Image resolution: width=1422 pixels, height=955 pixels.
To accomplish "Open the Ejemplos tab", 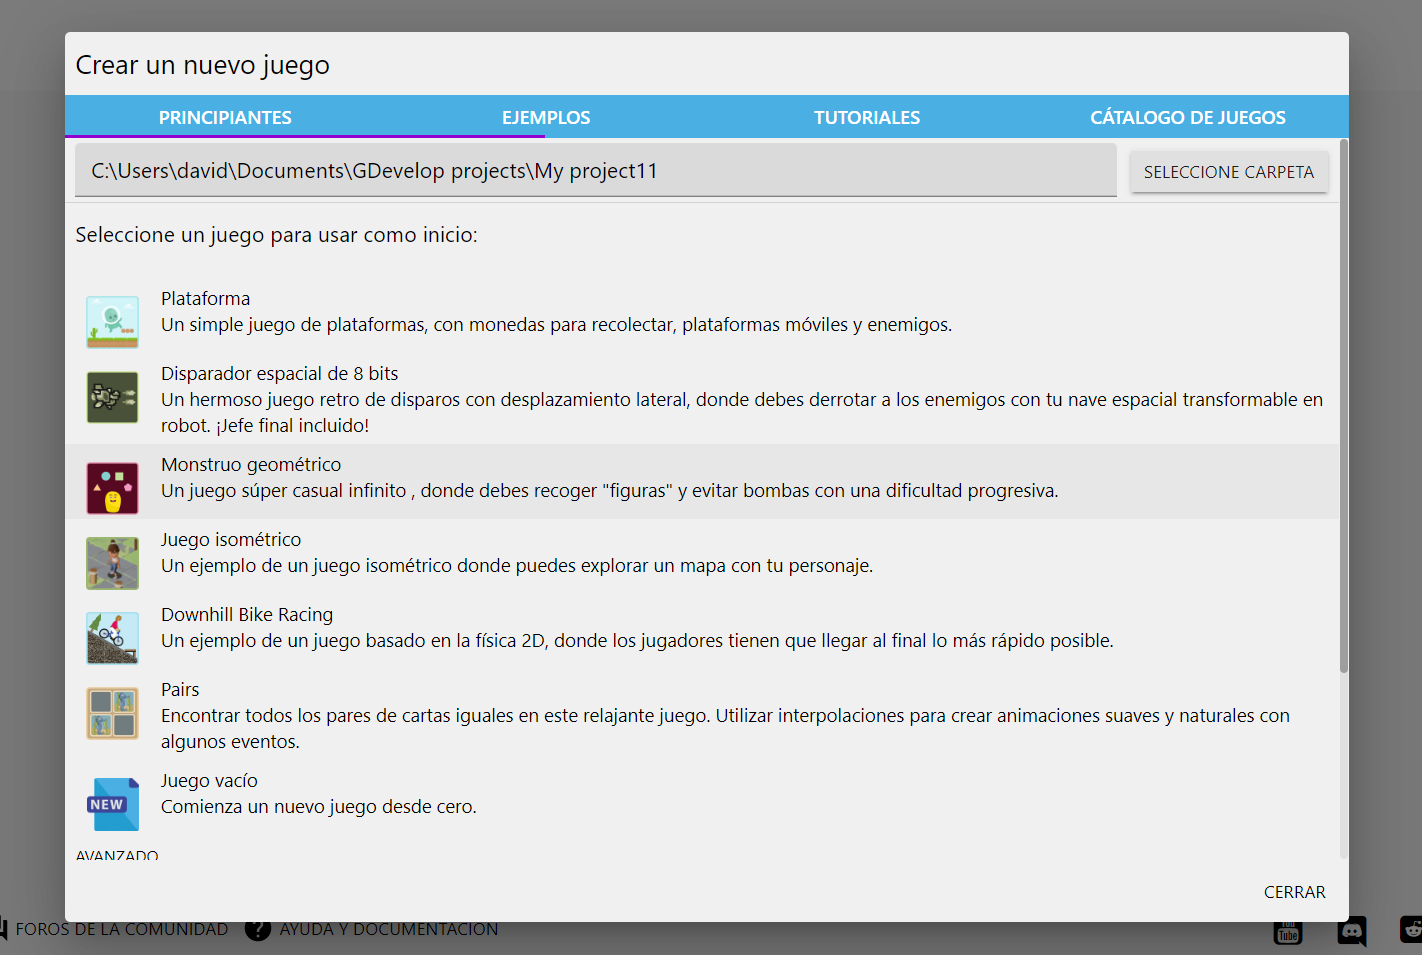I will pyautogui.click(x=546, y=117).
